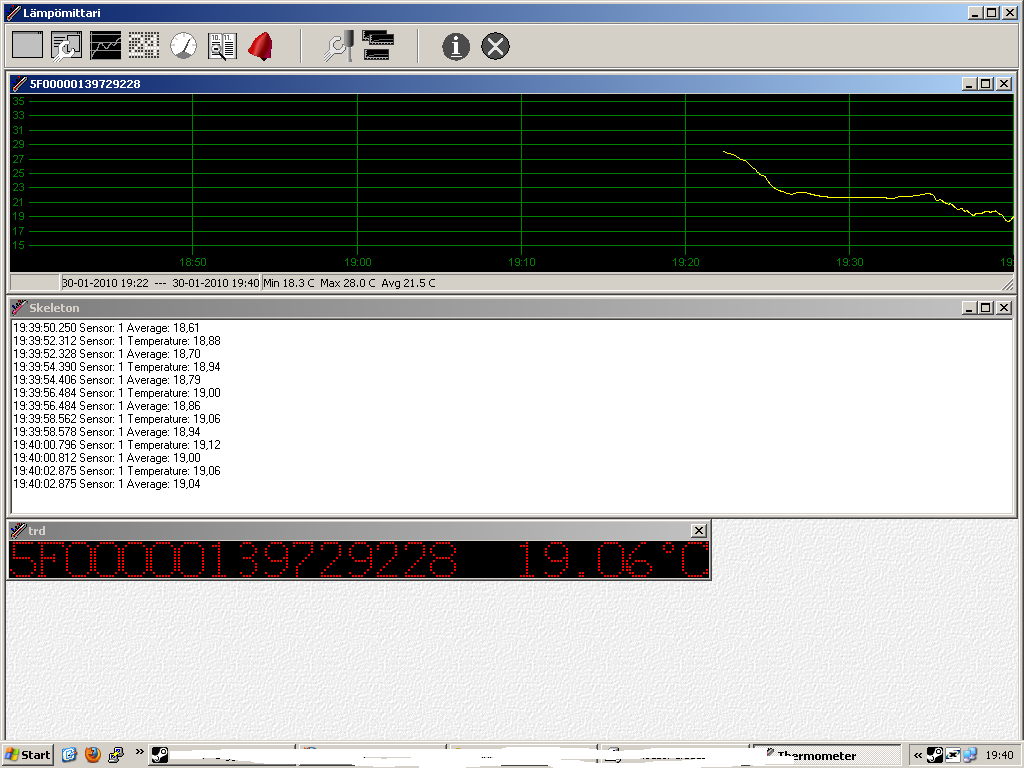
Task: Open the calendar log search icon
Action: pos(222,45)
